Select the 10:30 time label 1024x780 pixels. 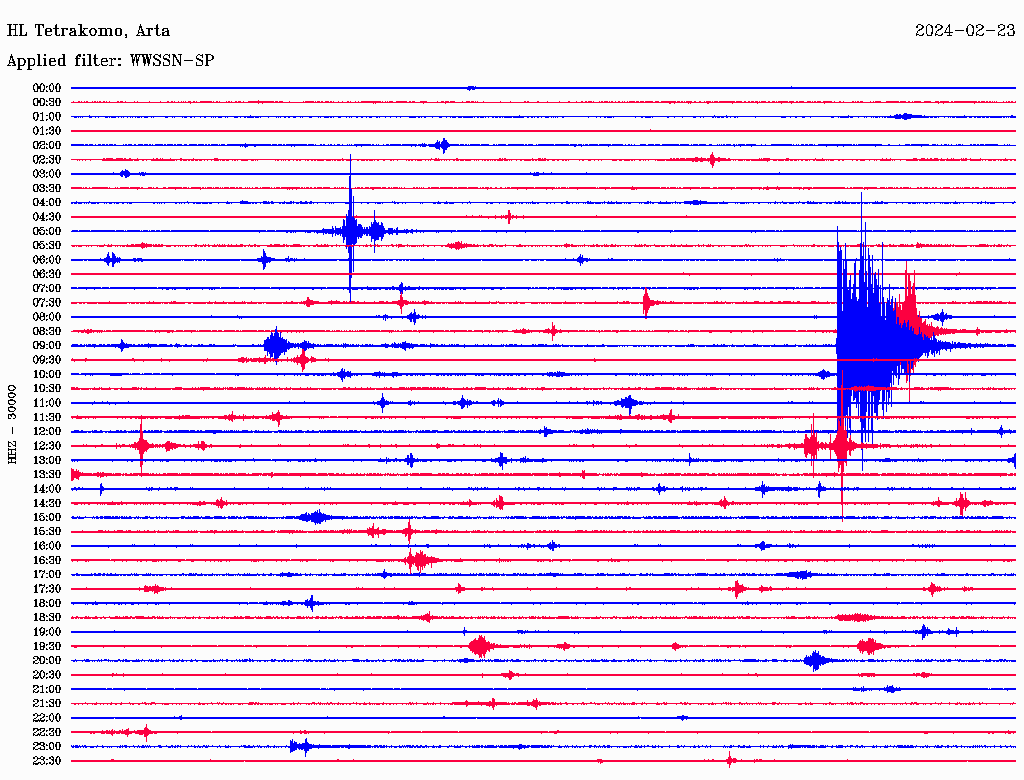47,388
